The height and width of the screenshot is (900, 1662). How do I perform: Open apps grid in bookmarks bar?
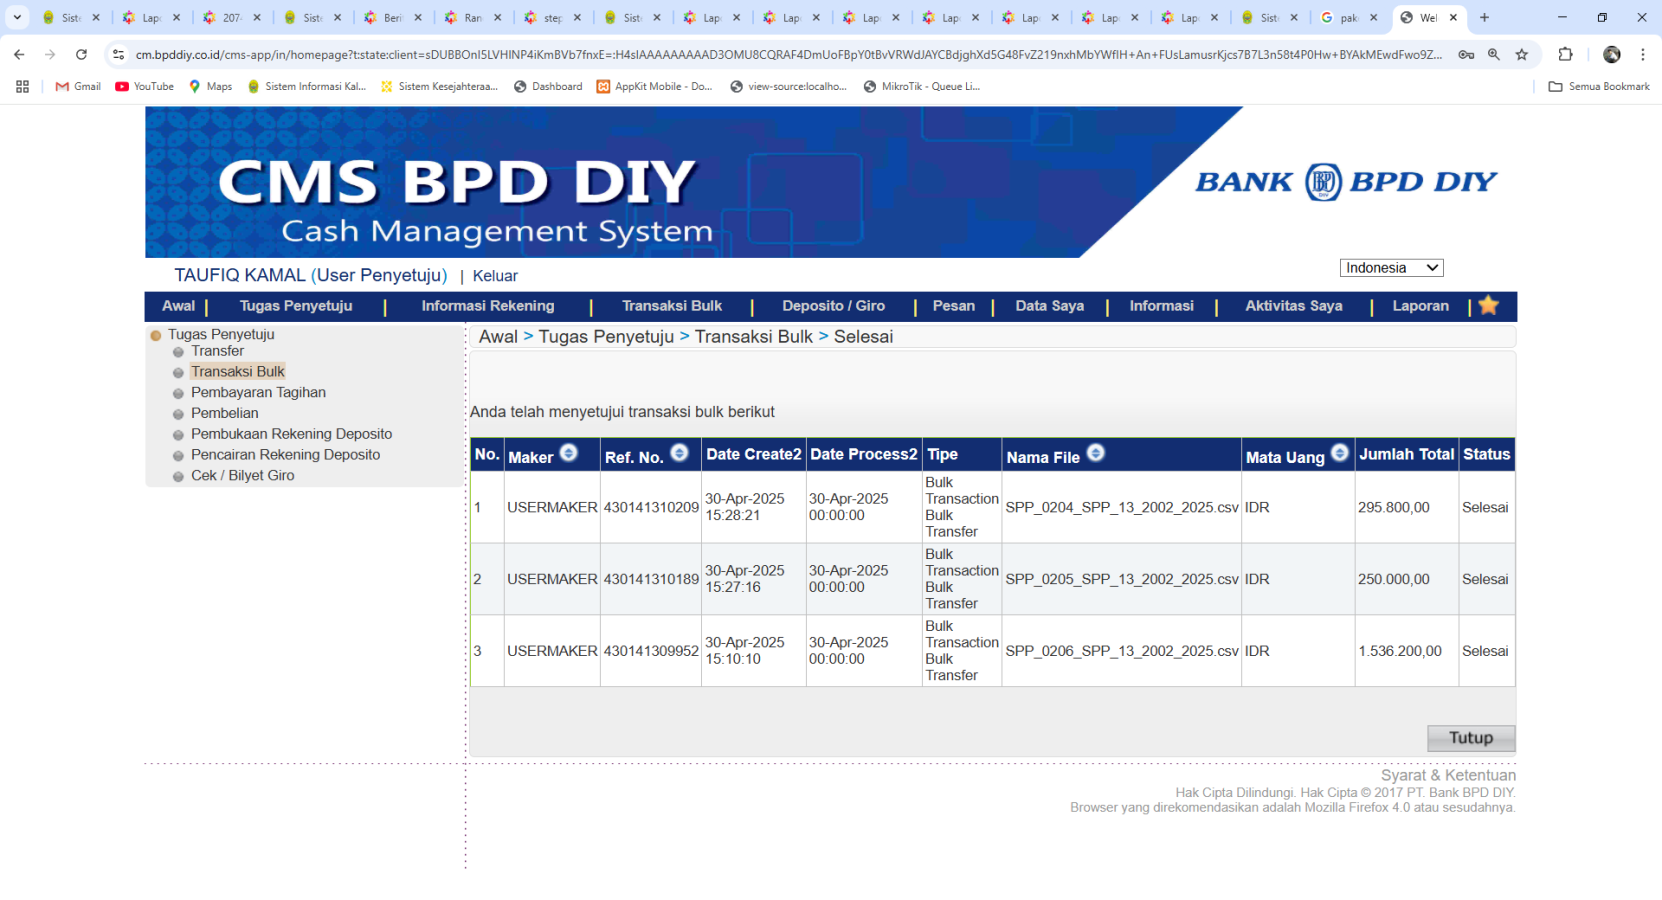(x=22, y=87)
